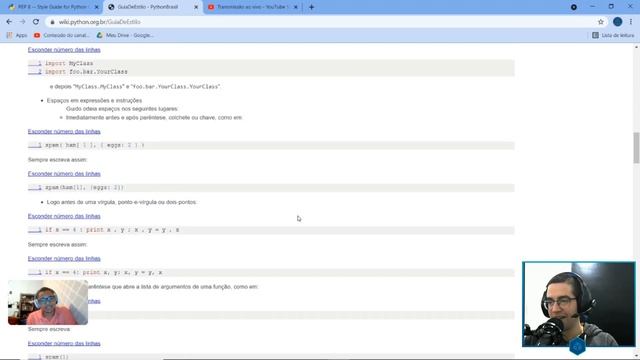The width and height of the screenshot is (640, 360).
Task: Click line number 1 of import MyClass
Action: pos(35,64)
